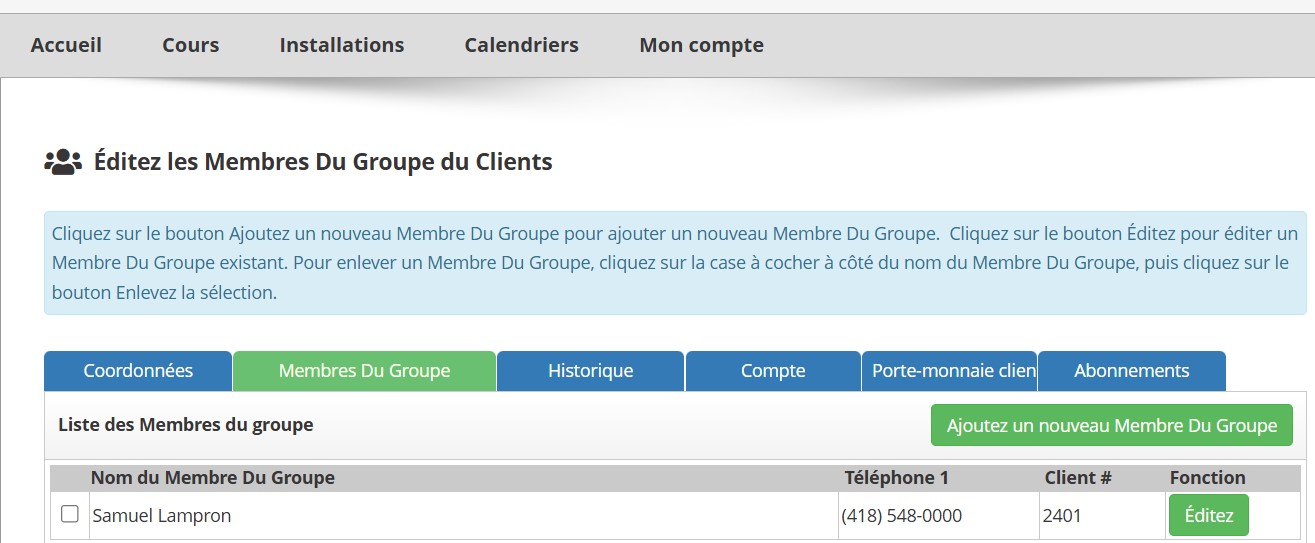Switch to the Compte tab
The image size is (1315, 543).
tap(772, 371)
